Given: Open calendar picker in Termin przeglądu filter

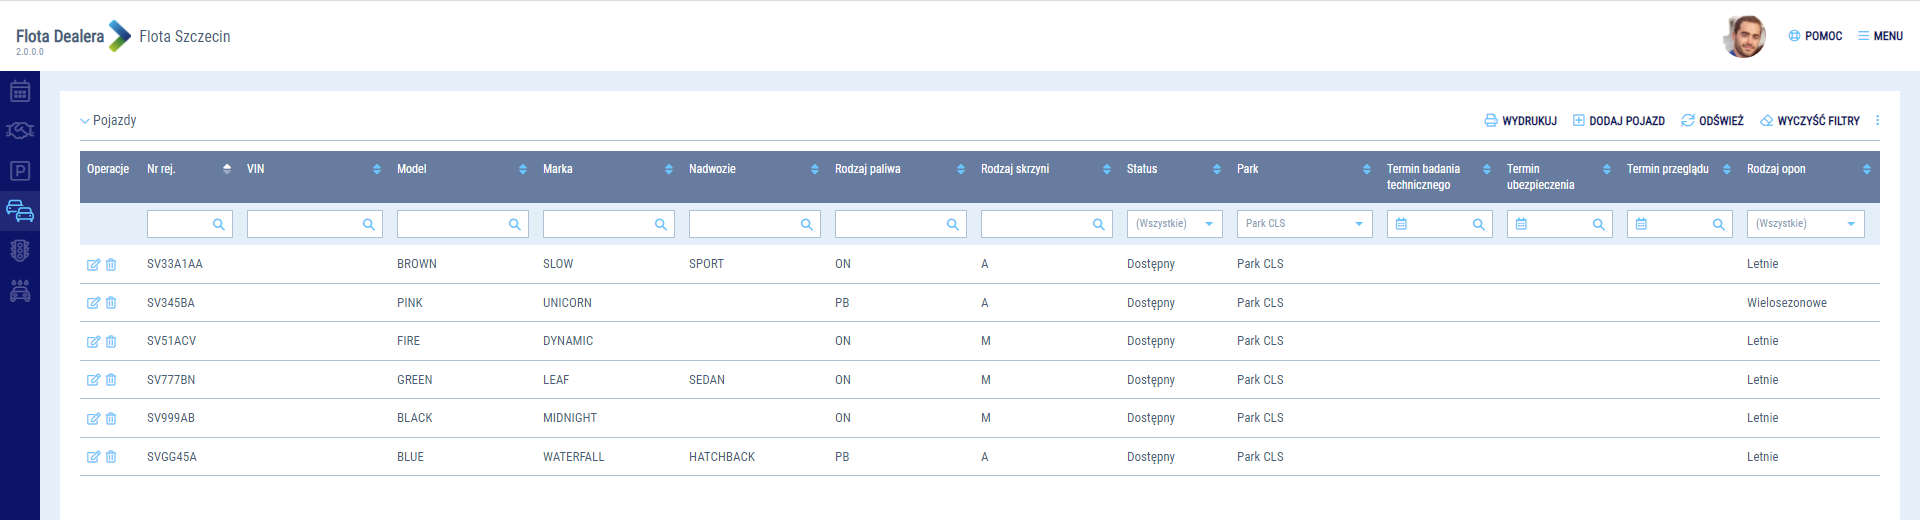Looking at the screenshot, I should tap(1641, 224).
